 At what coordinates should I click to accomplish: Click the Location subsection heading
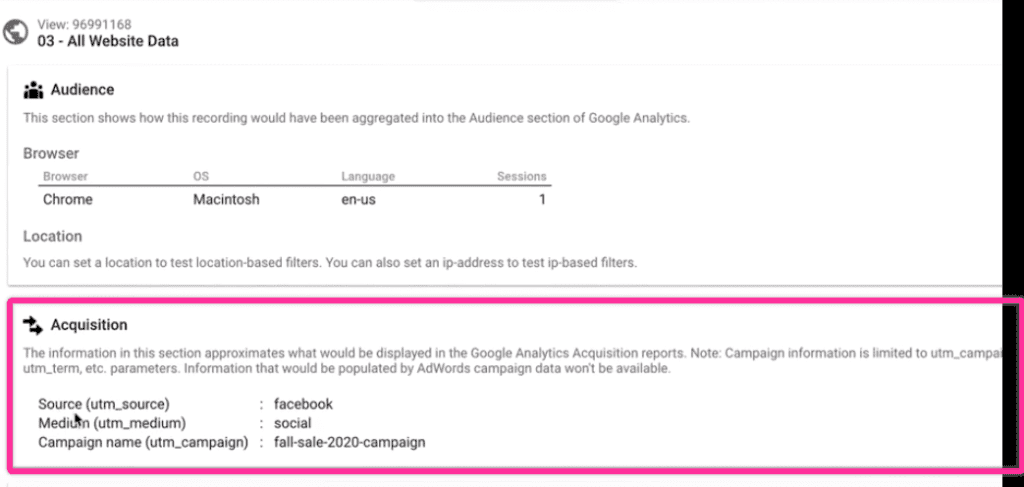pyautogui.click(x=53, y=236)
